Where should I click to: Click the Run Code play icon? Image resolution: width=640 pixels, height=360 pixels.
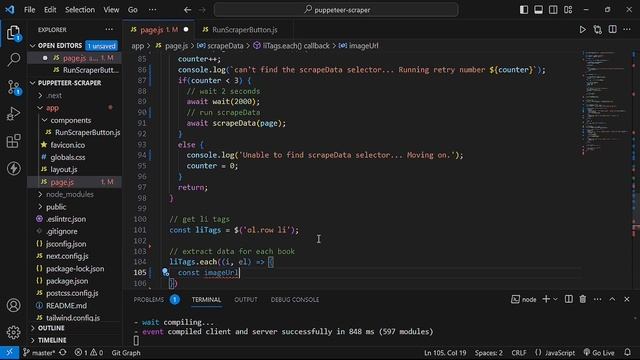pos(582,30)
